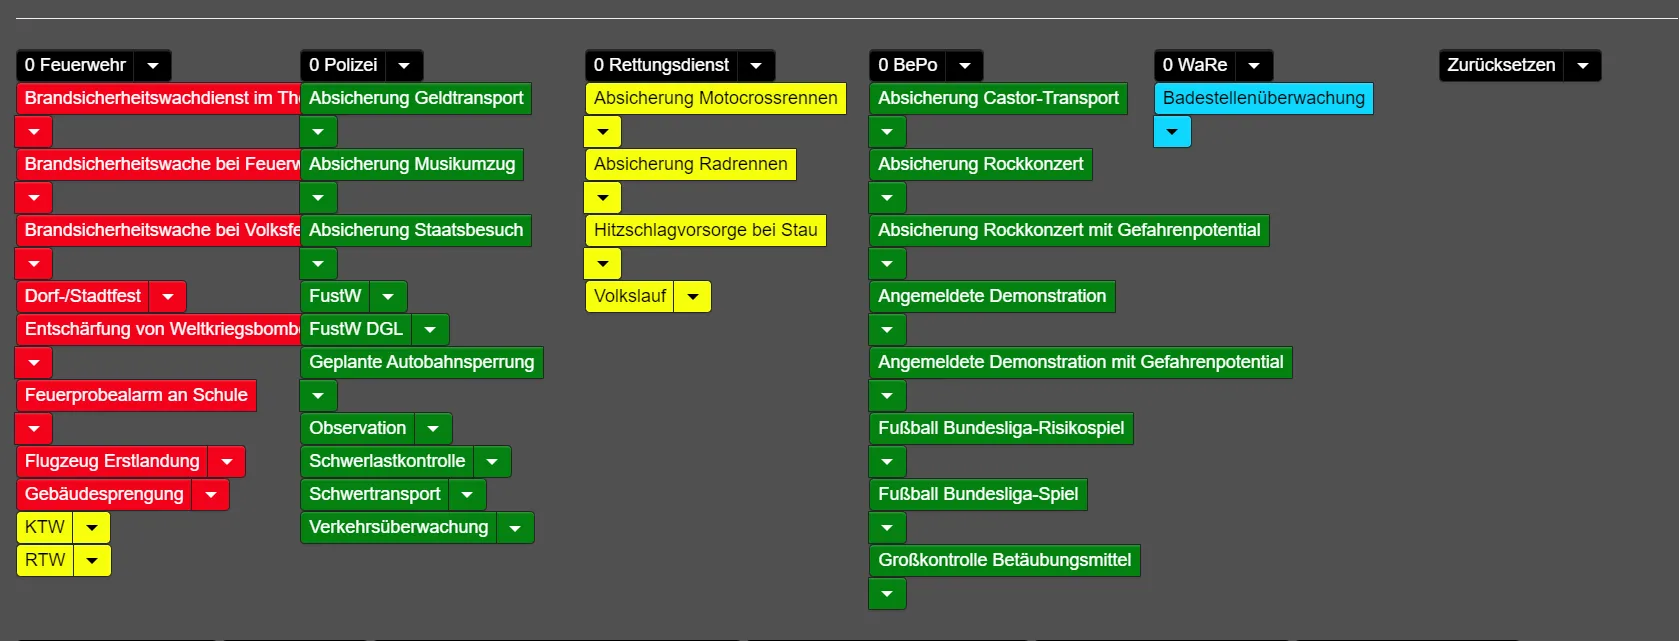Click arrow next to Dorf-/Stadtfest
The image size is (1679, 641).
point(168,297)
